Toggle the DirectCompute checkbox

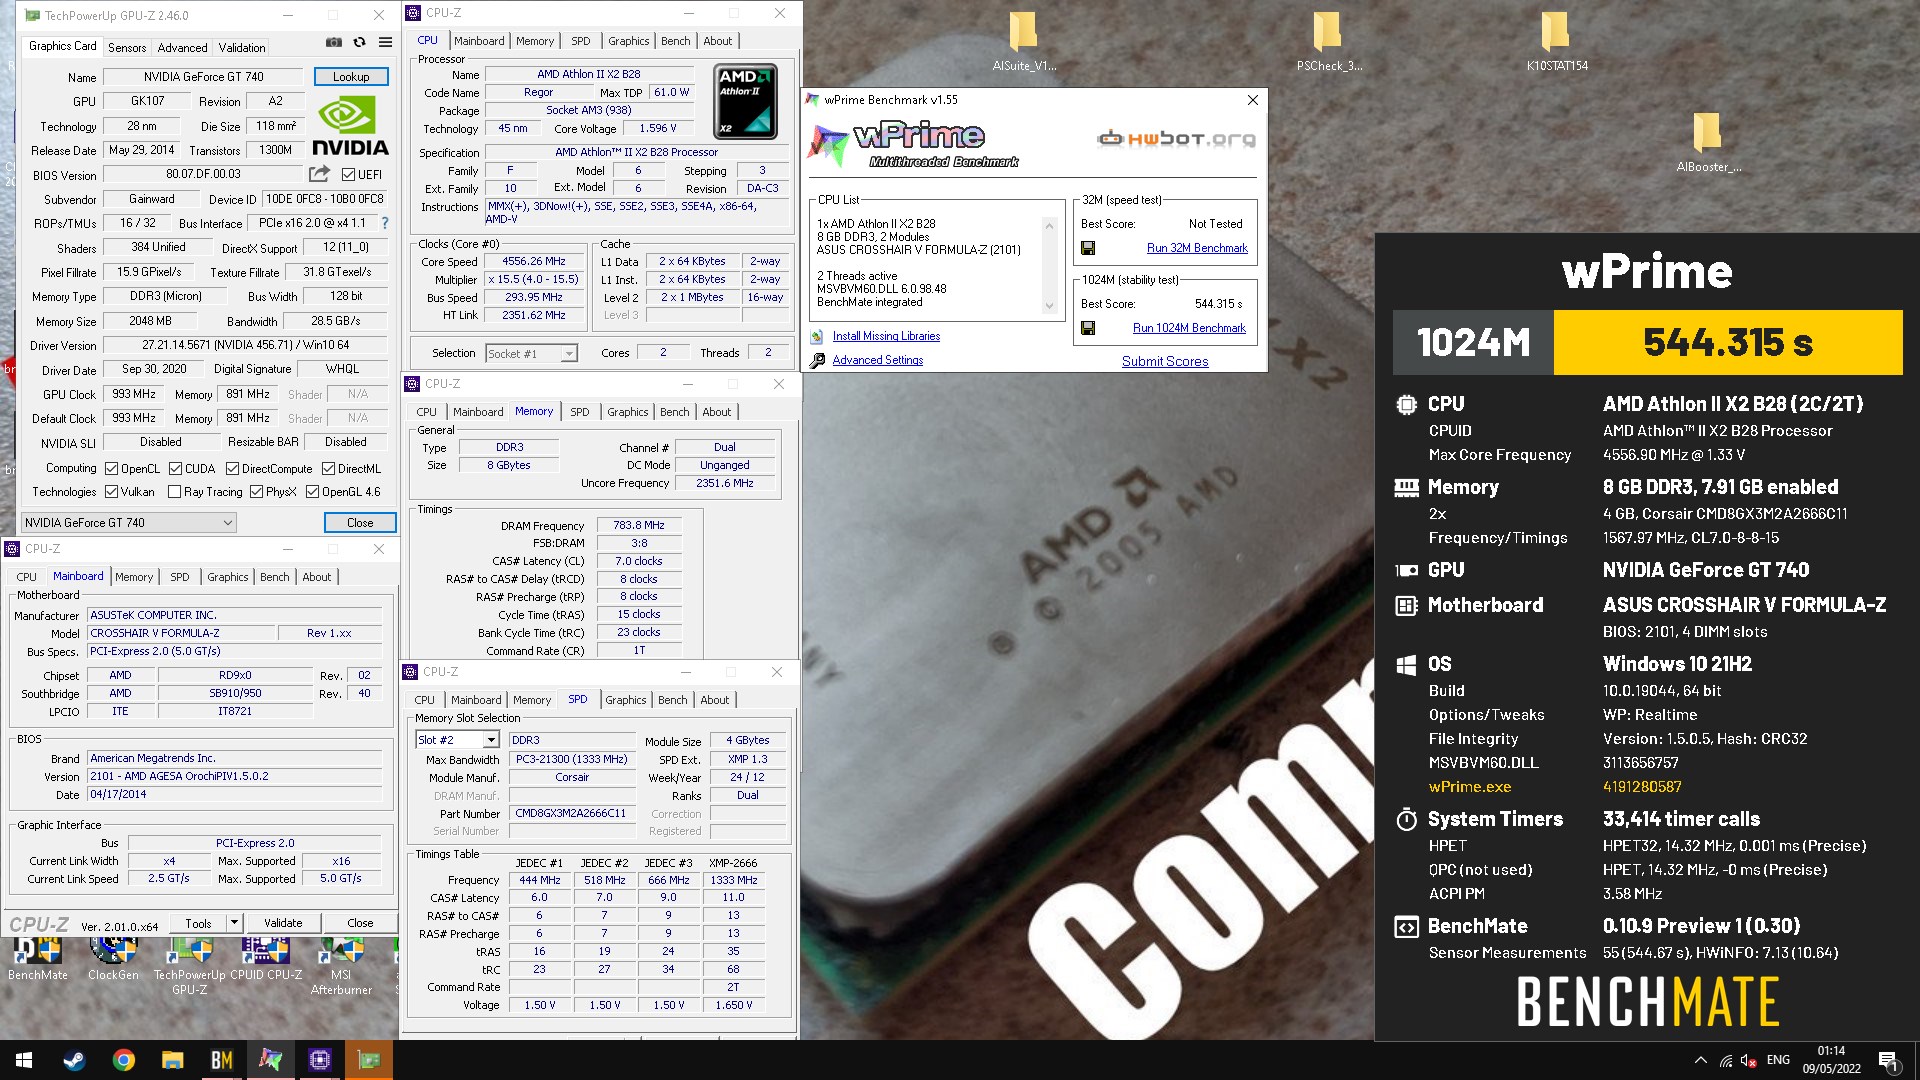coord(232,468)
